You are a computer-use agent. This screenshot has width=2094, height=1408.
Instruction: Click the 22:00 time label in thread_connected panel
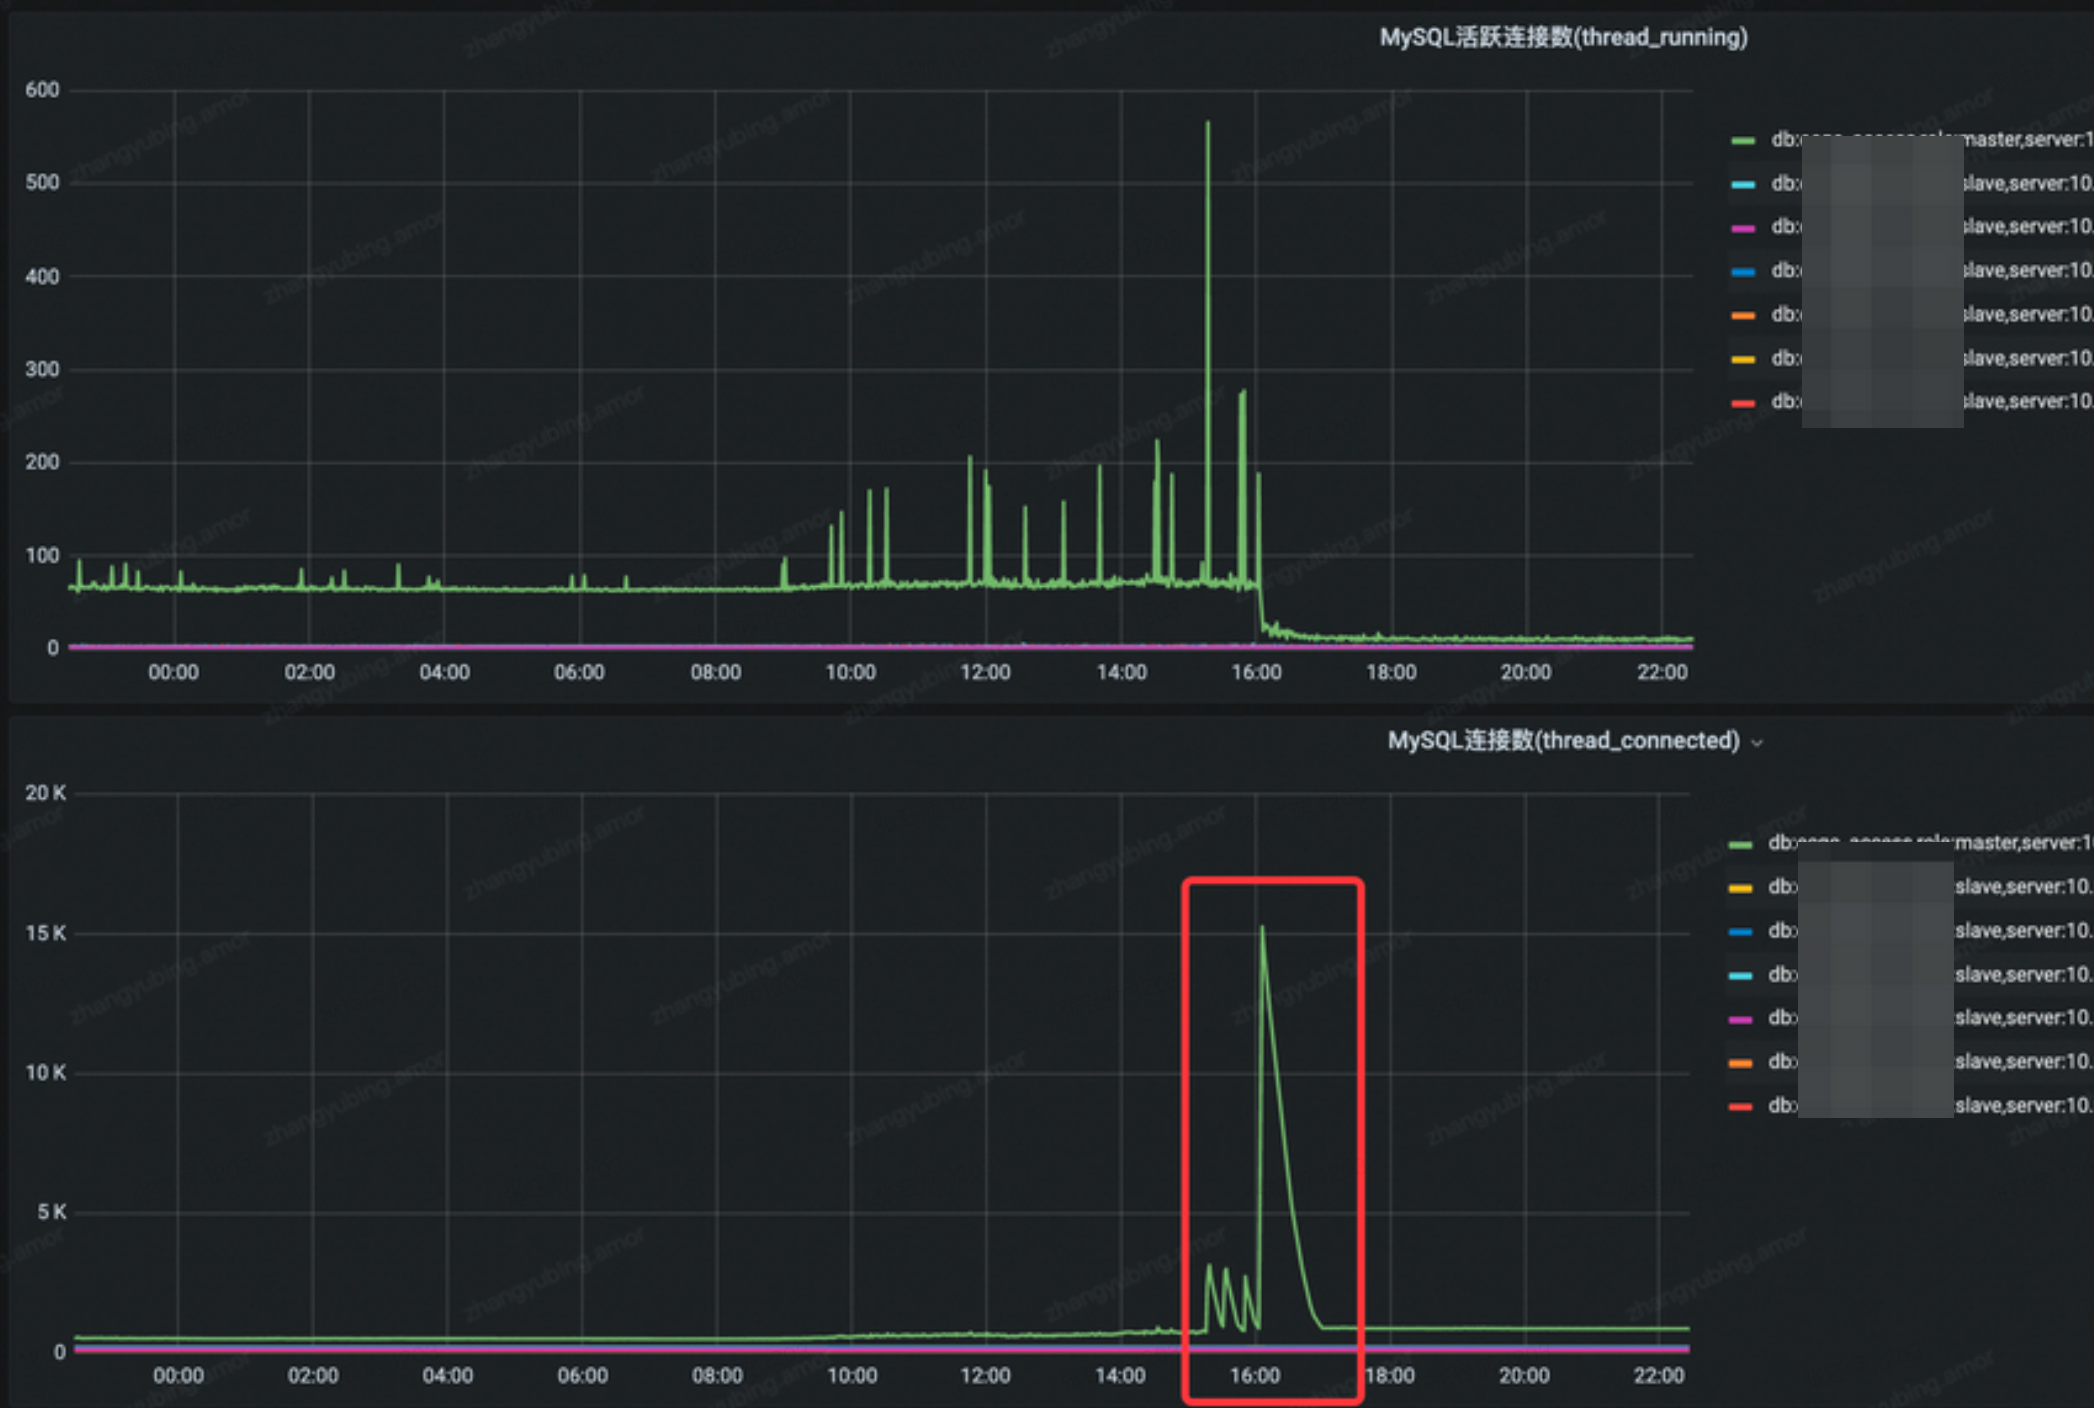click(1659, 1376)
